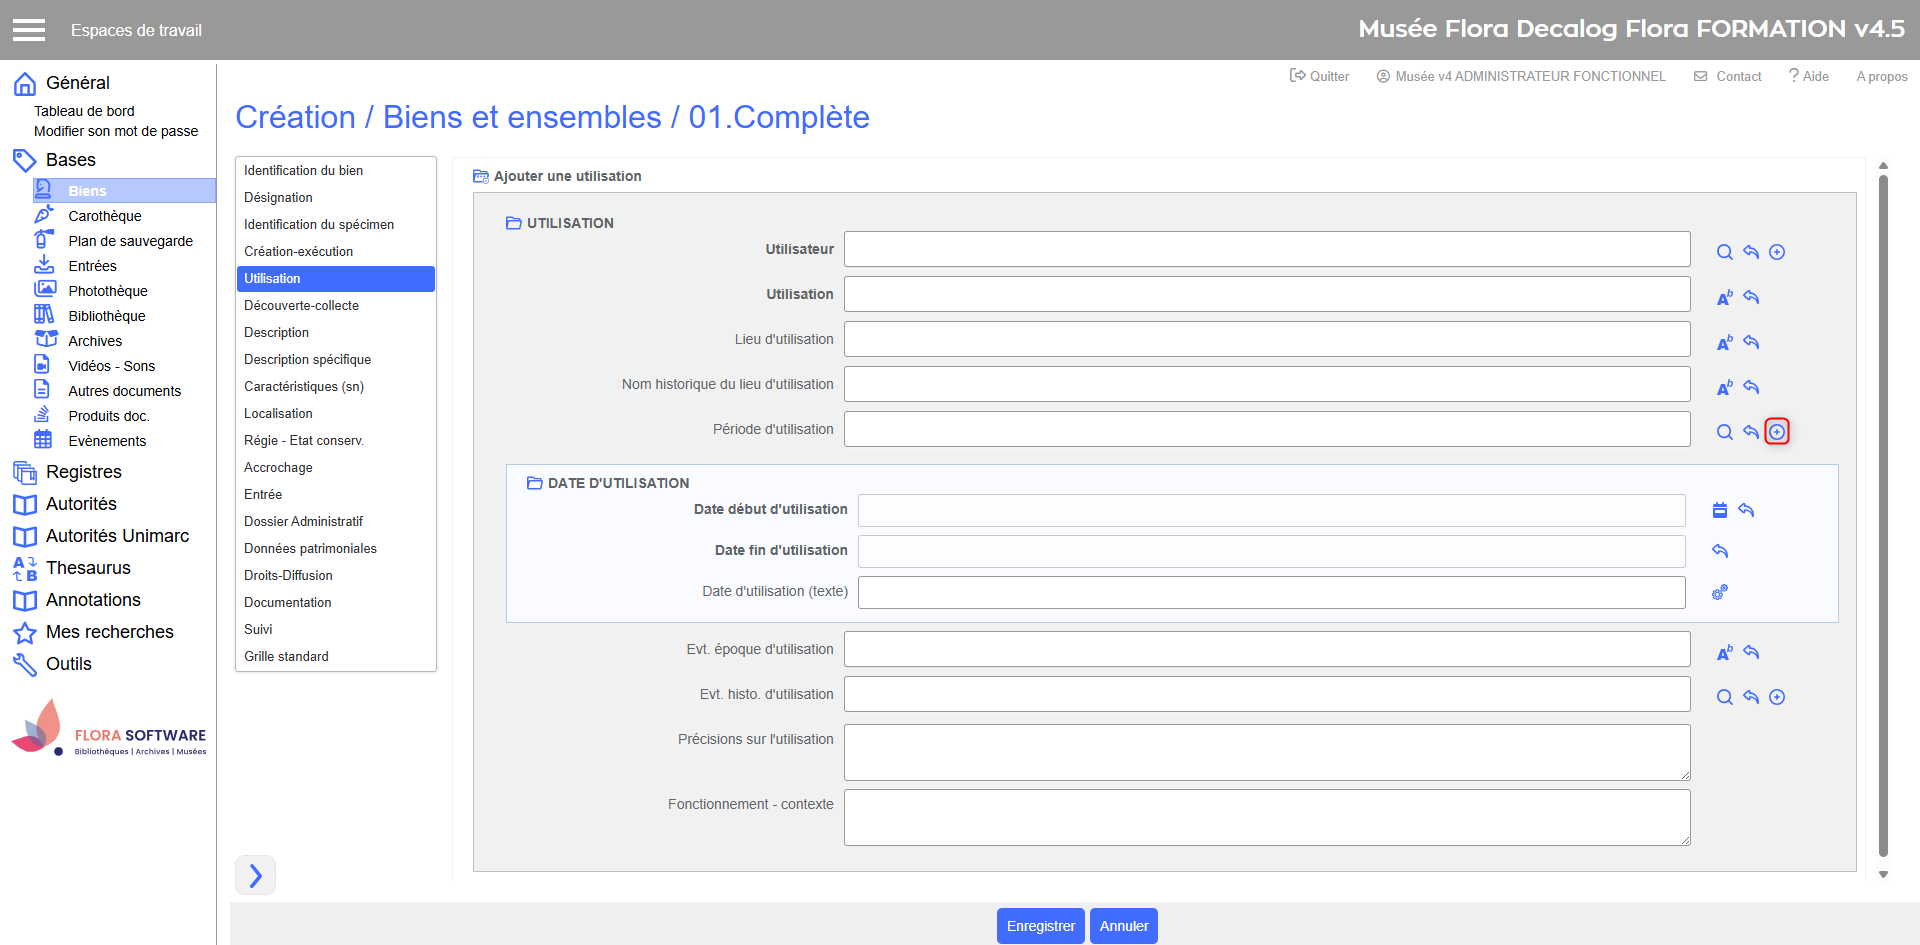Click search icon next to Utilisateur field
Viewport: 1920px width, 945px height.
tap(1724, 252)
